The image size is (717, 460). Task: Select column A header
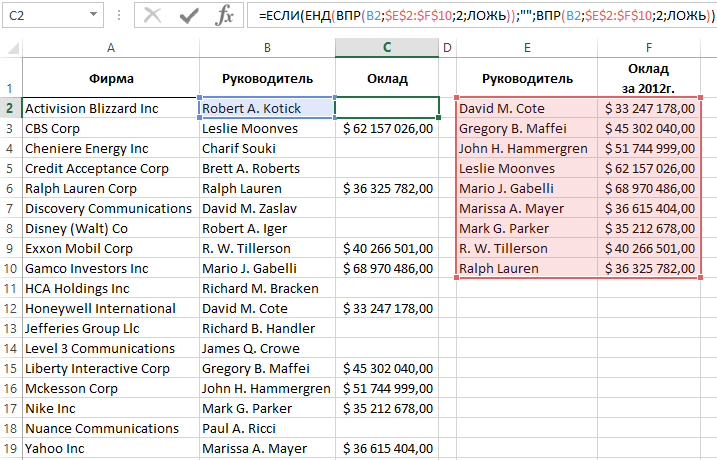(x=110, y=48)
